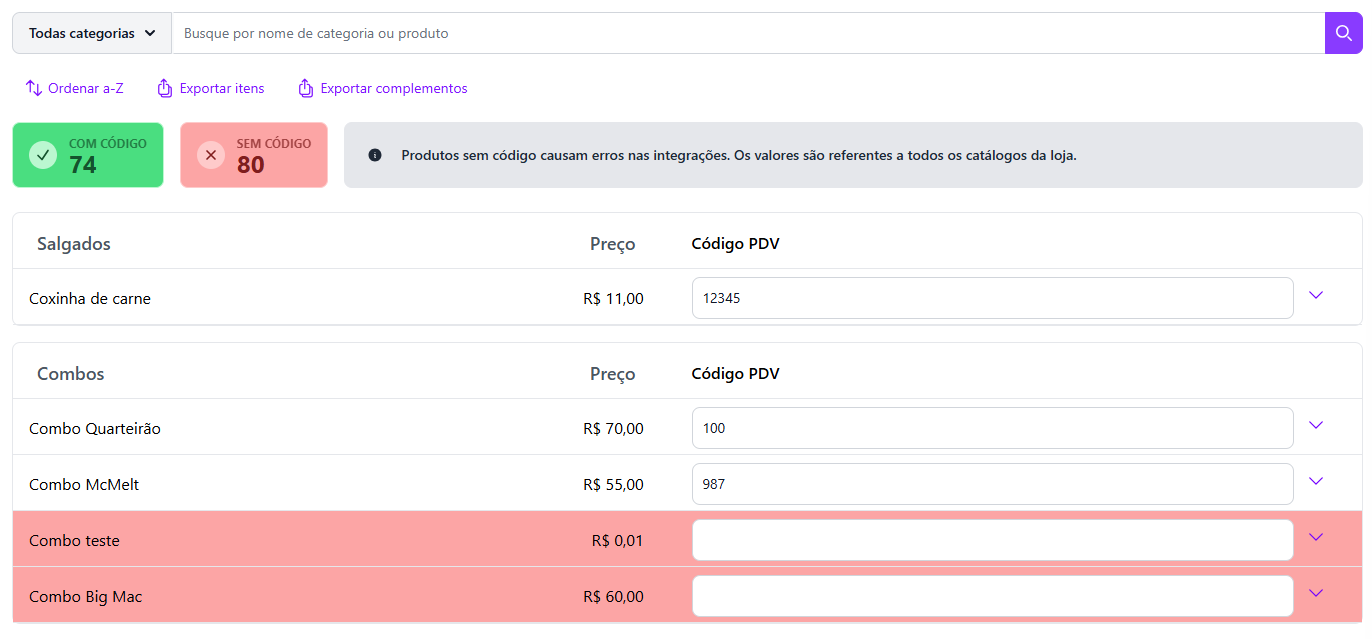
Task: Click the Exportar itens export icon
Action: (x=165, y=88)
